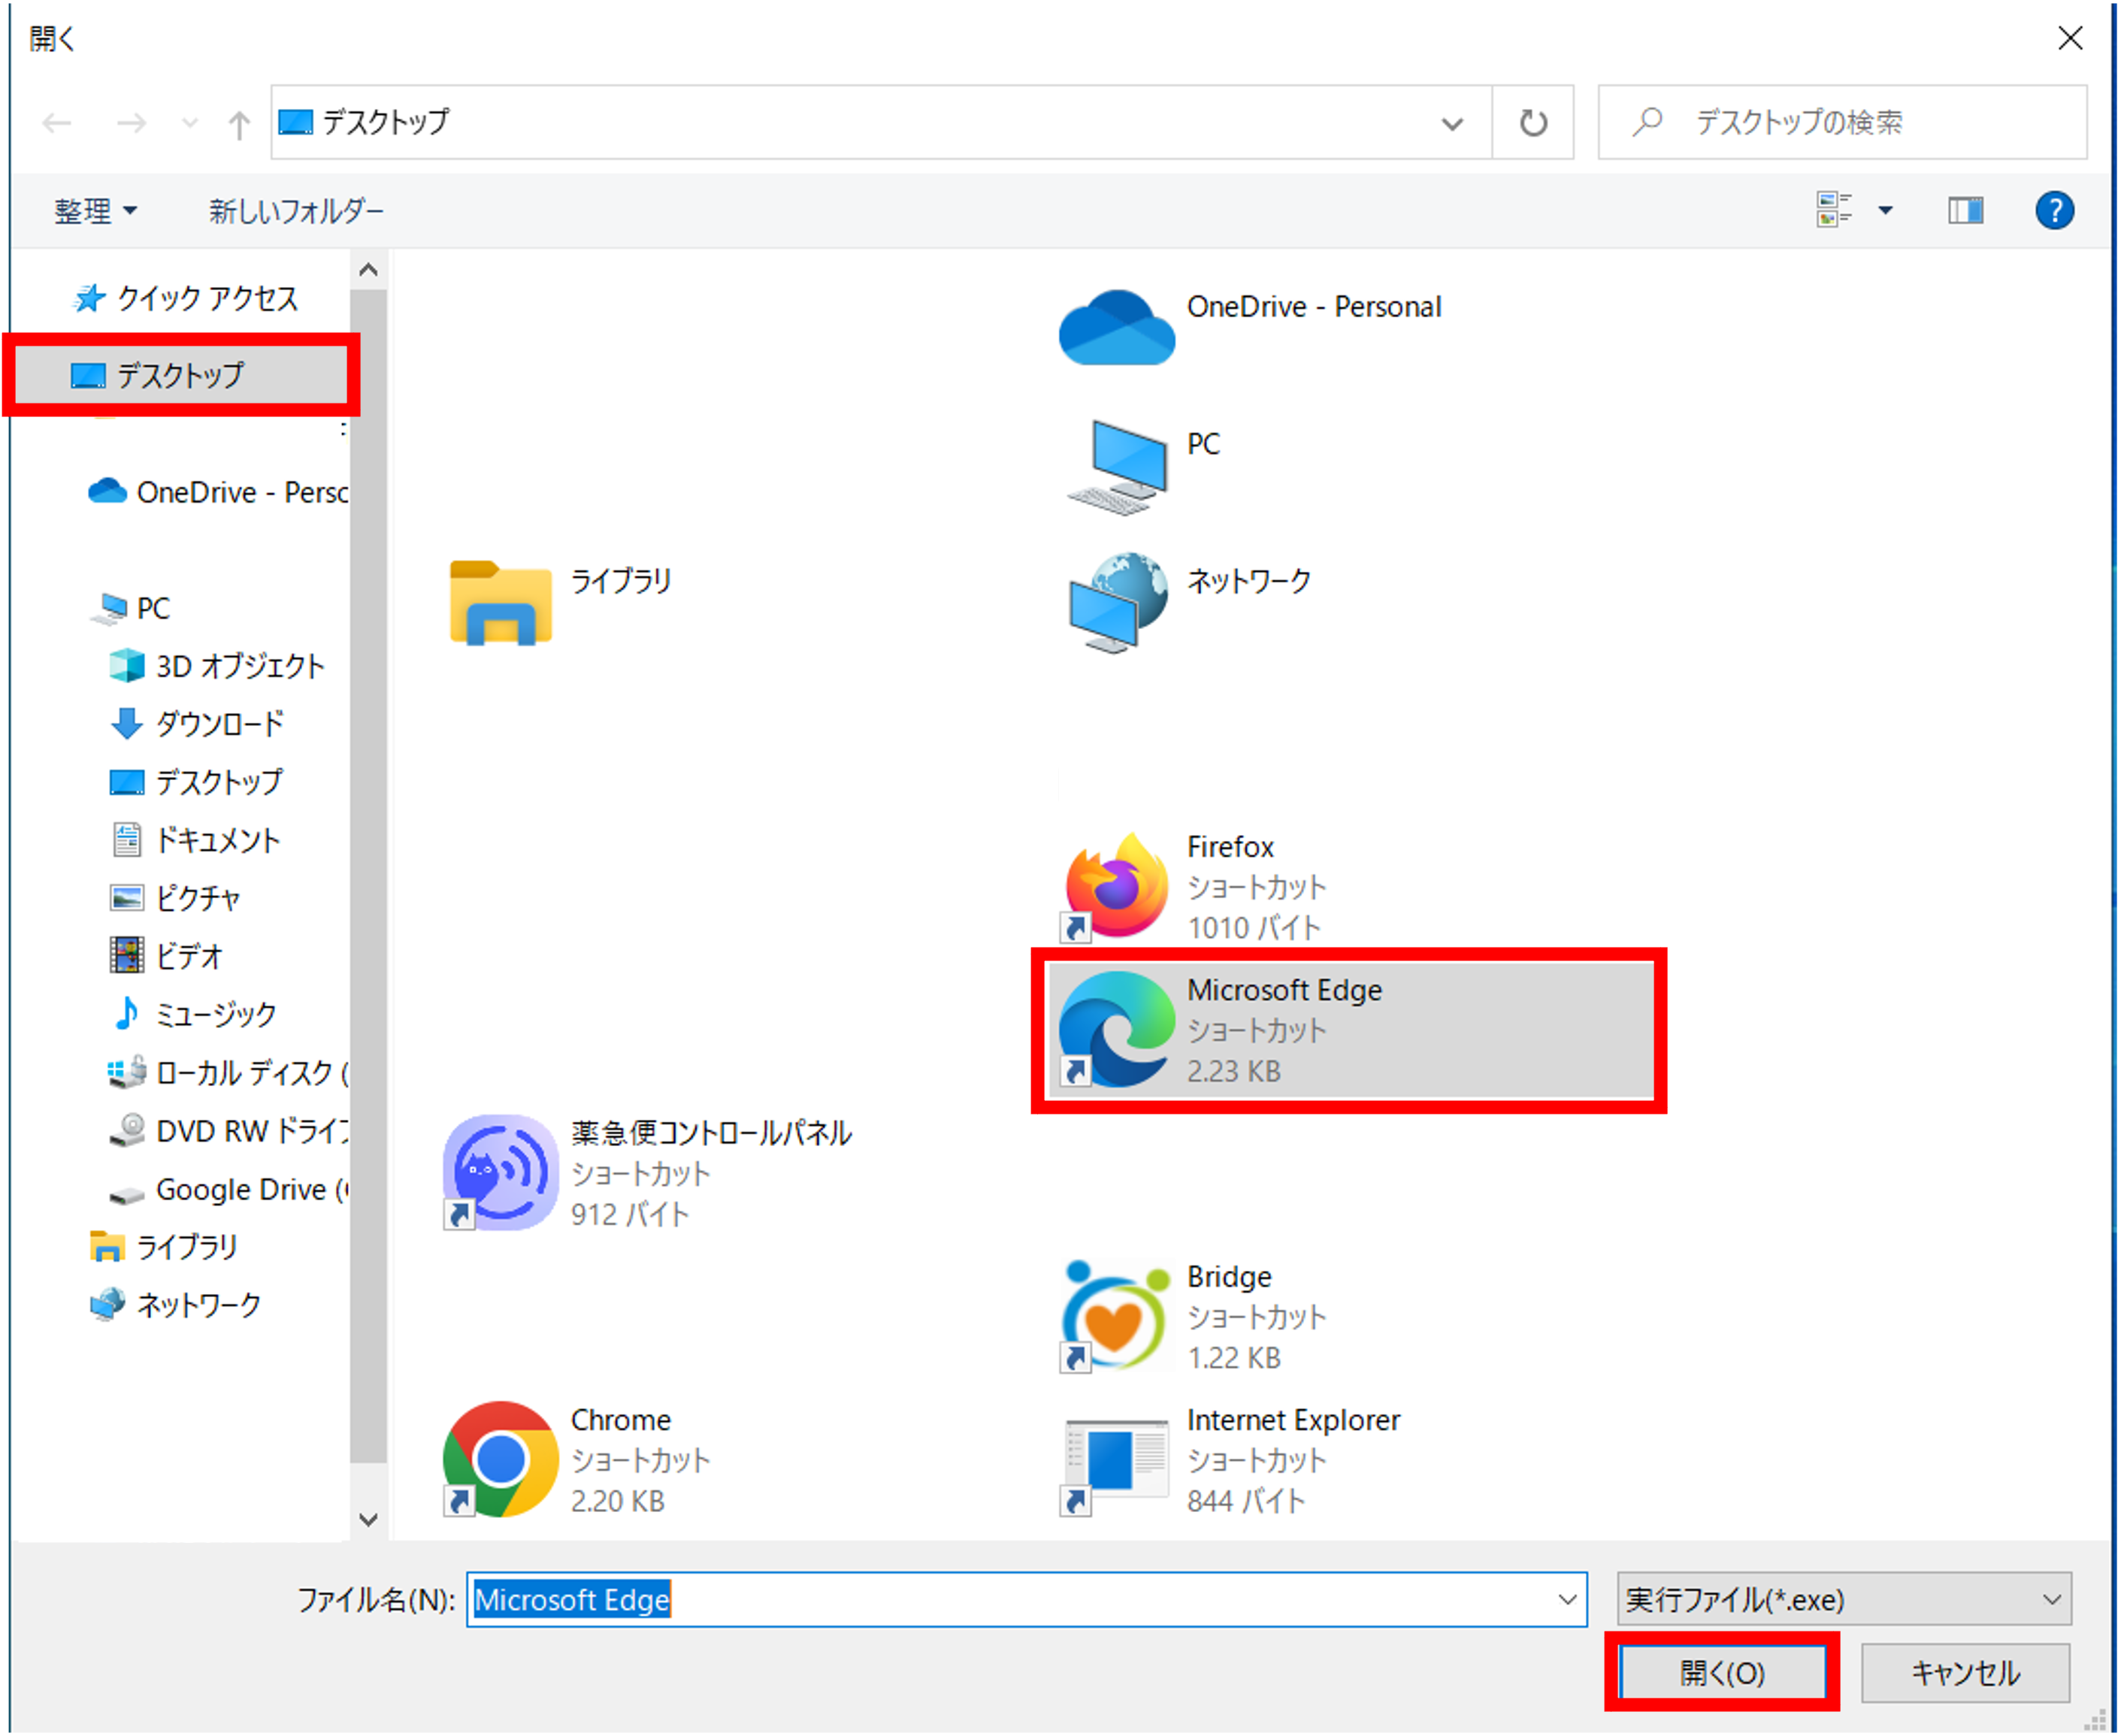The image size is (2118, 1736).
Task: Expand the address bar path dropdown chevron
Action: pos(1452,124)
